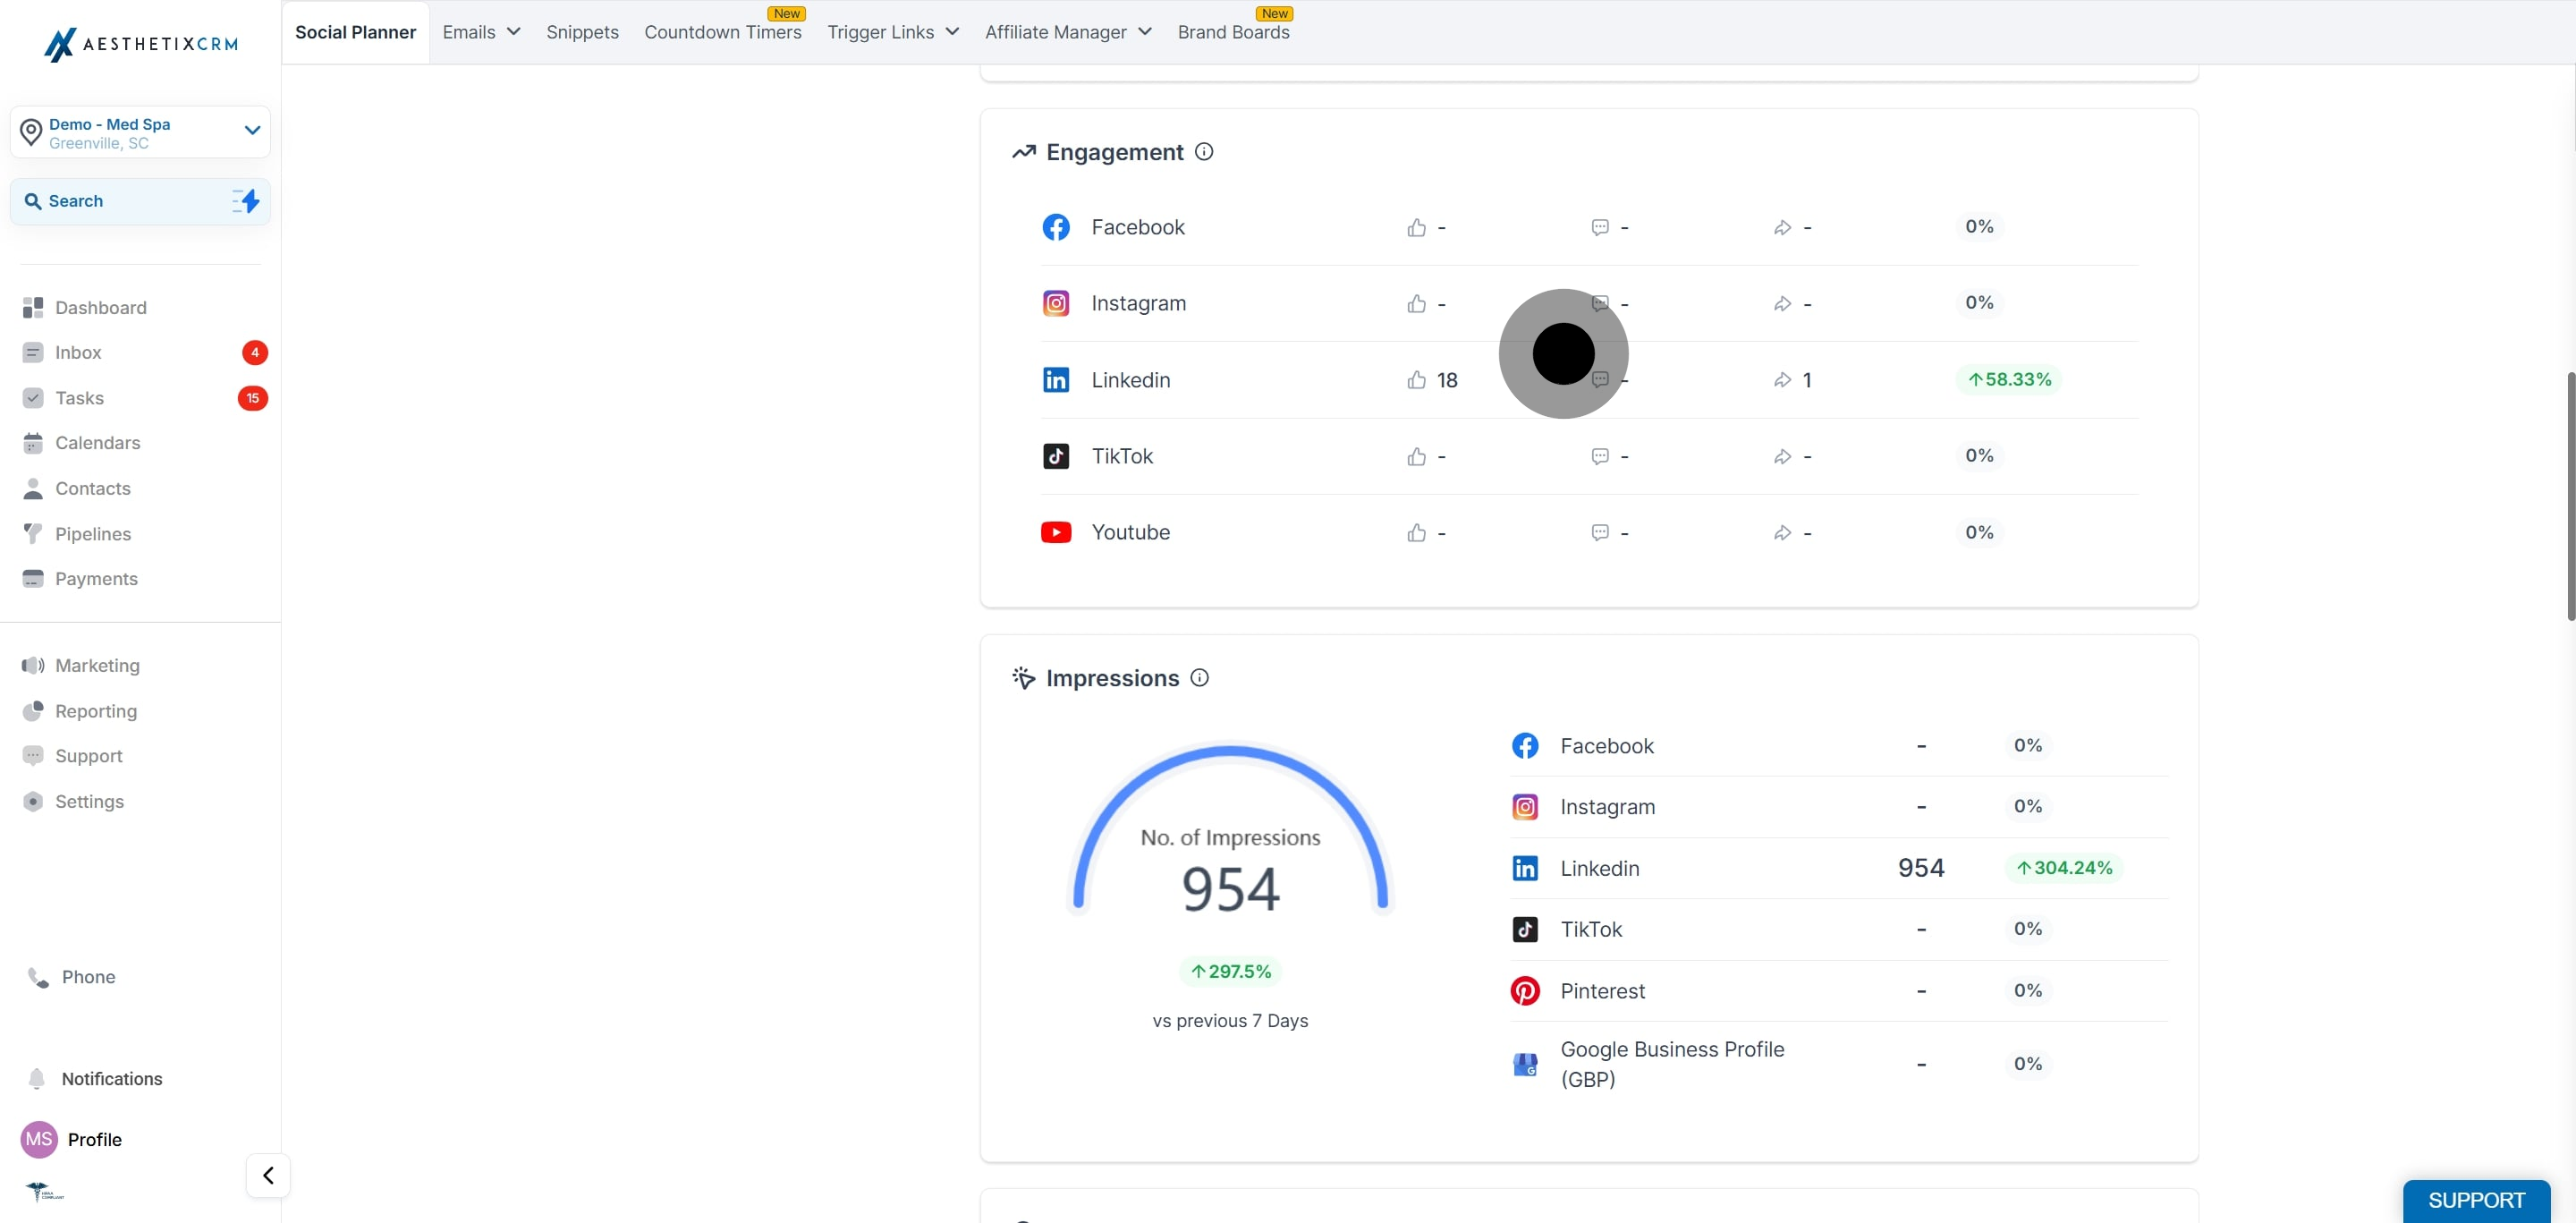
Task: Click the Pinterest icon in Impressions
Action: point(1525,991)
